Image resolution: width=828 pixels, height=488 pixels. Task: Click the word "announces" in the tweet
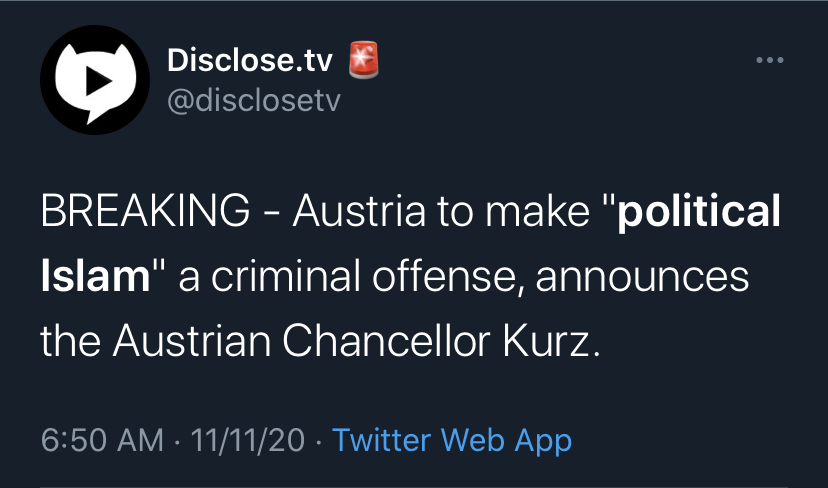tap(642, 277)
